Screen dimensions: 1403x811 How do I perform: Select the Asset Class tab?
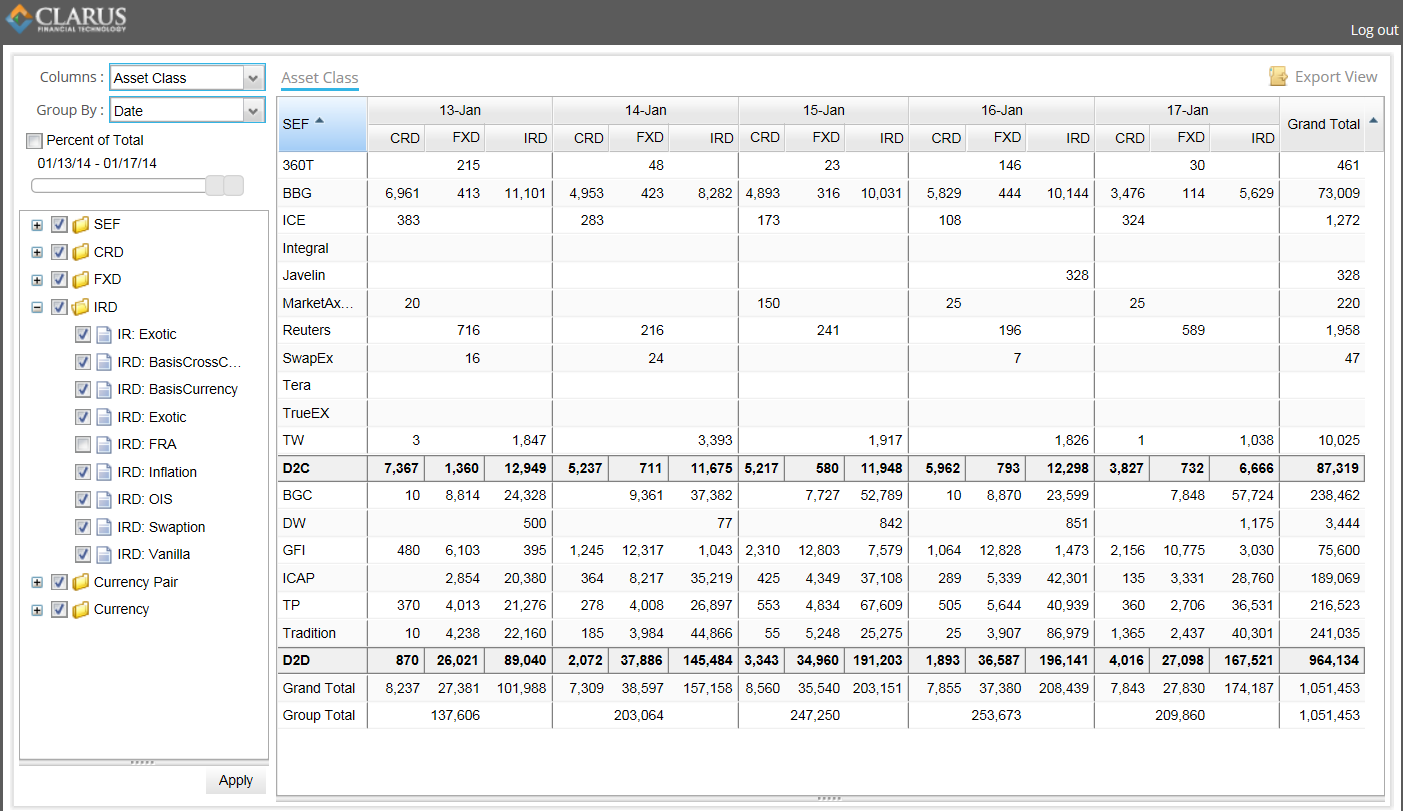(x=320, y=78)
